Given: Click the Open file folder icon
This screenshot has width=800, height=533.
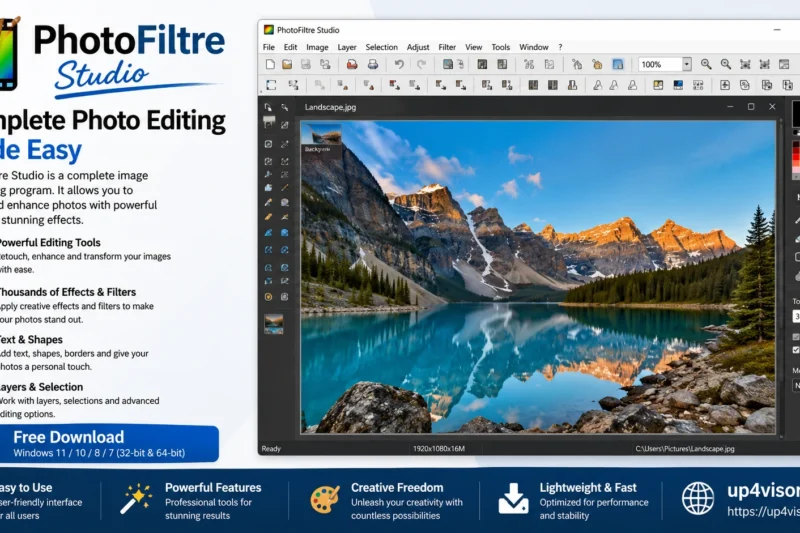Looking at the screenshot, I should 287,64.
